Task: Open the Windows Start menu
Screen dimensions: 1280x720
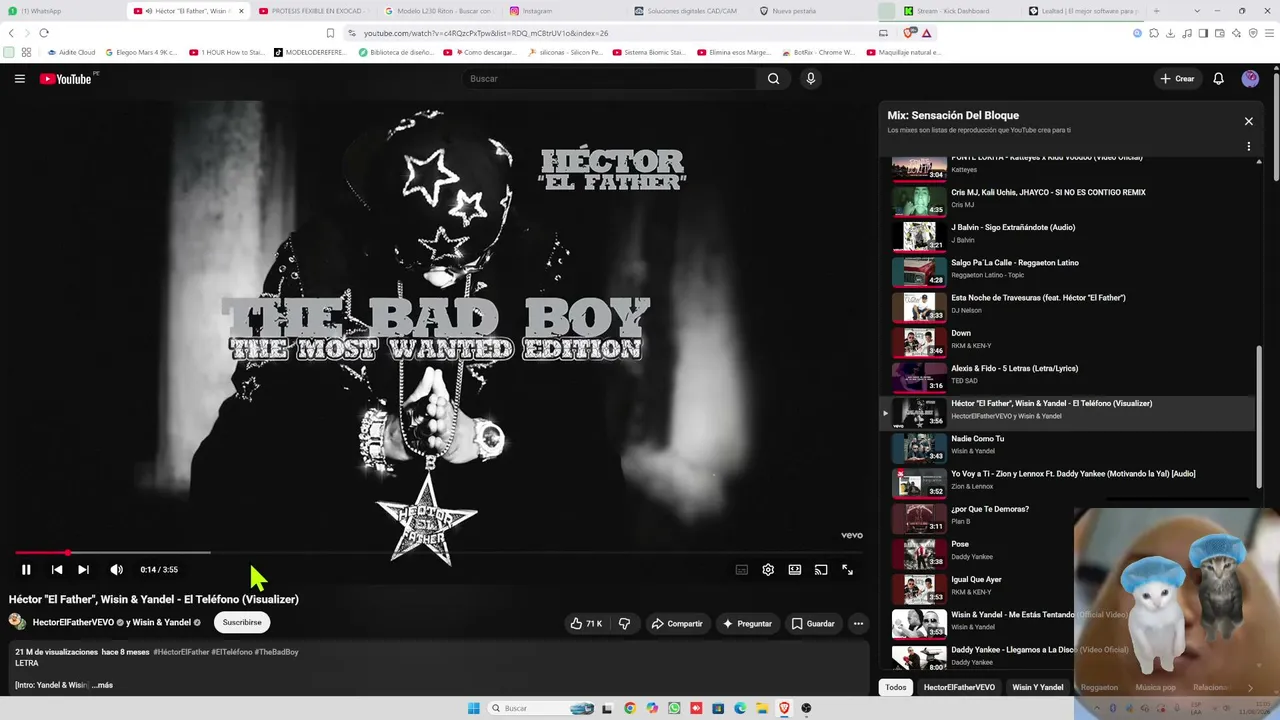Action: 474,708
